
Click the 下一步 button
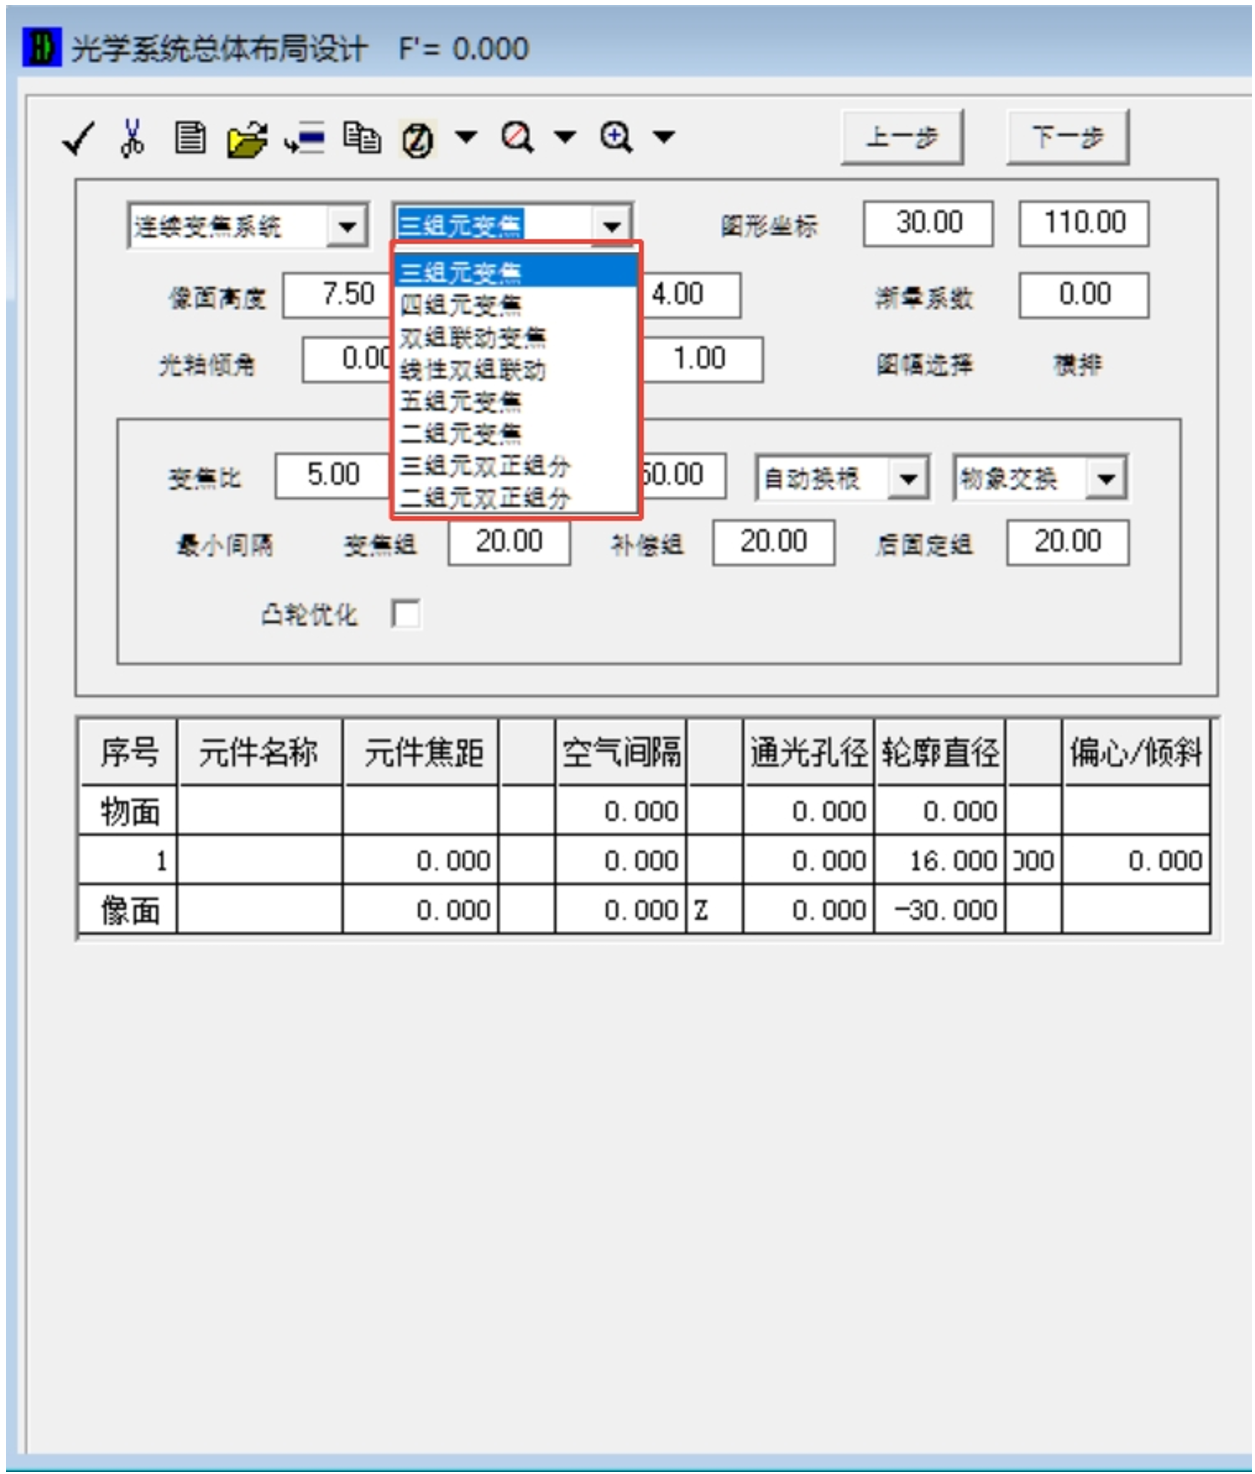click(1067, 137)
